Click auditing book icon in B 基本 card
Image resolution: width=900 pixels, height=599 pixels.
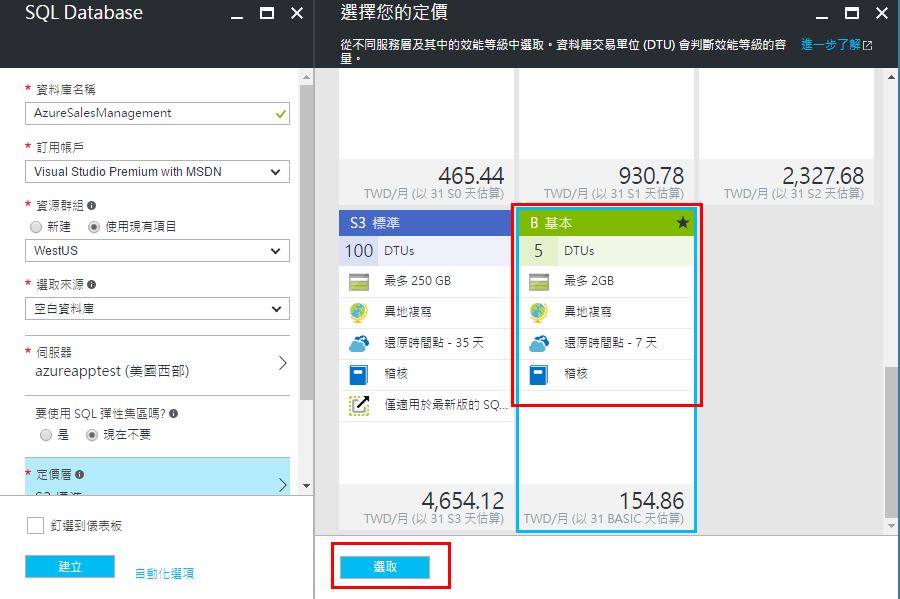click(x=539, y=375)
